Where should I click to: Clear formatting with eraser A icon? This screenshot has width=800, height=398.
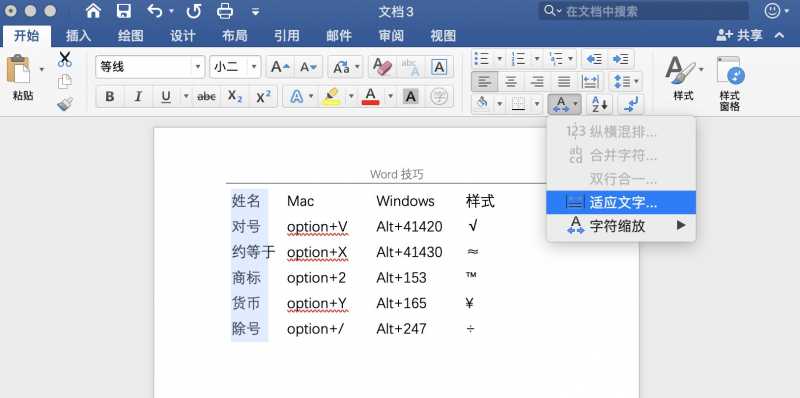(383, 67)
